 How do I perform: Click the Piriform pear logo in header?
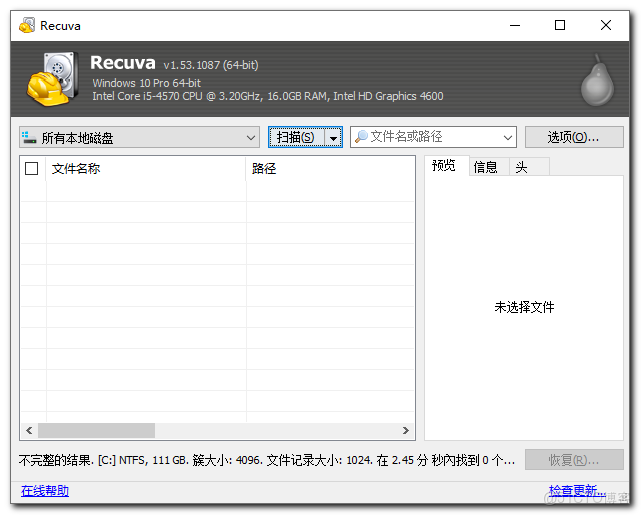597,80
